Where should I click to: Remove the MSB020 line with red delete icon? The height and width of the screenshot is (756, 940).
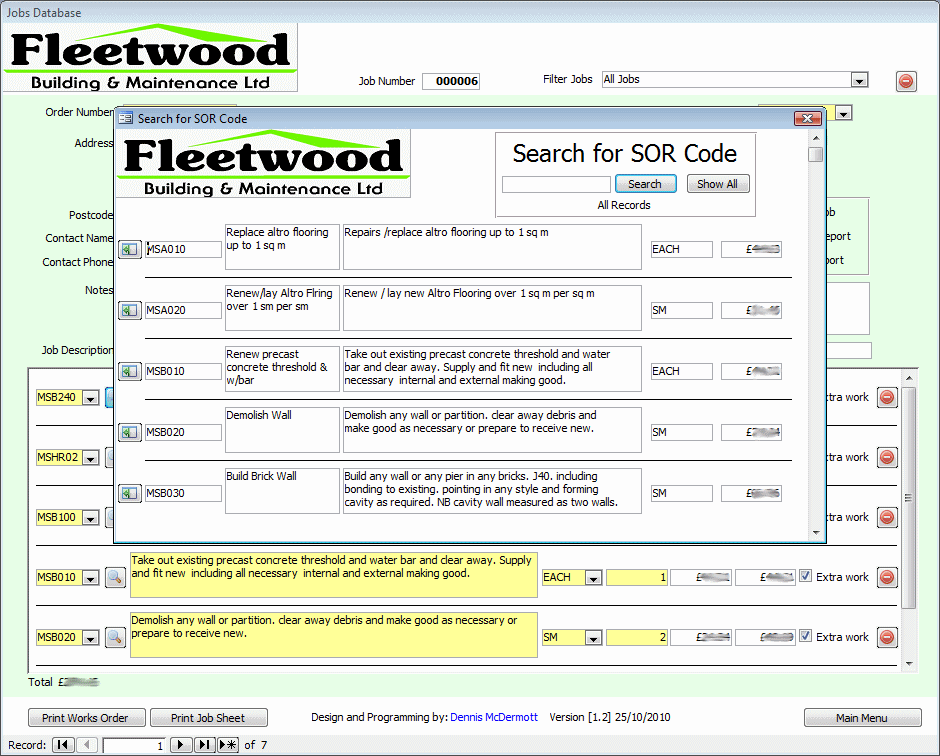[887, 637]
